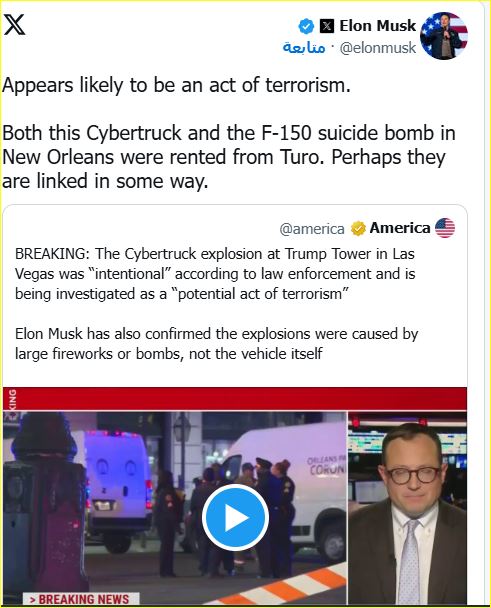Screen dimensions: 491x608
Task: Open Elon Musk's profile picture
Action: (x=444, y=36)
